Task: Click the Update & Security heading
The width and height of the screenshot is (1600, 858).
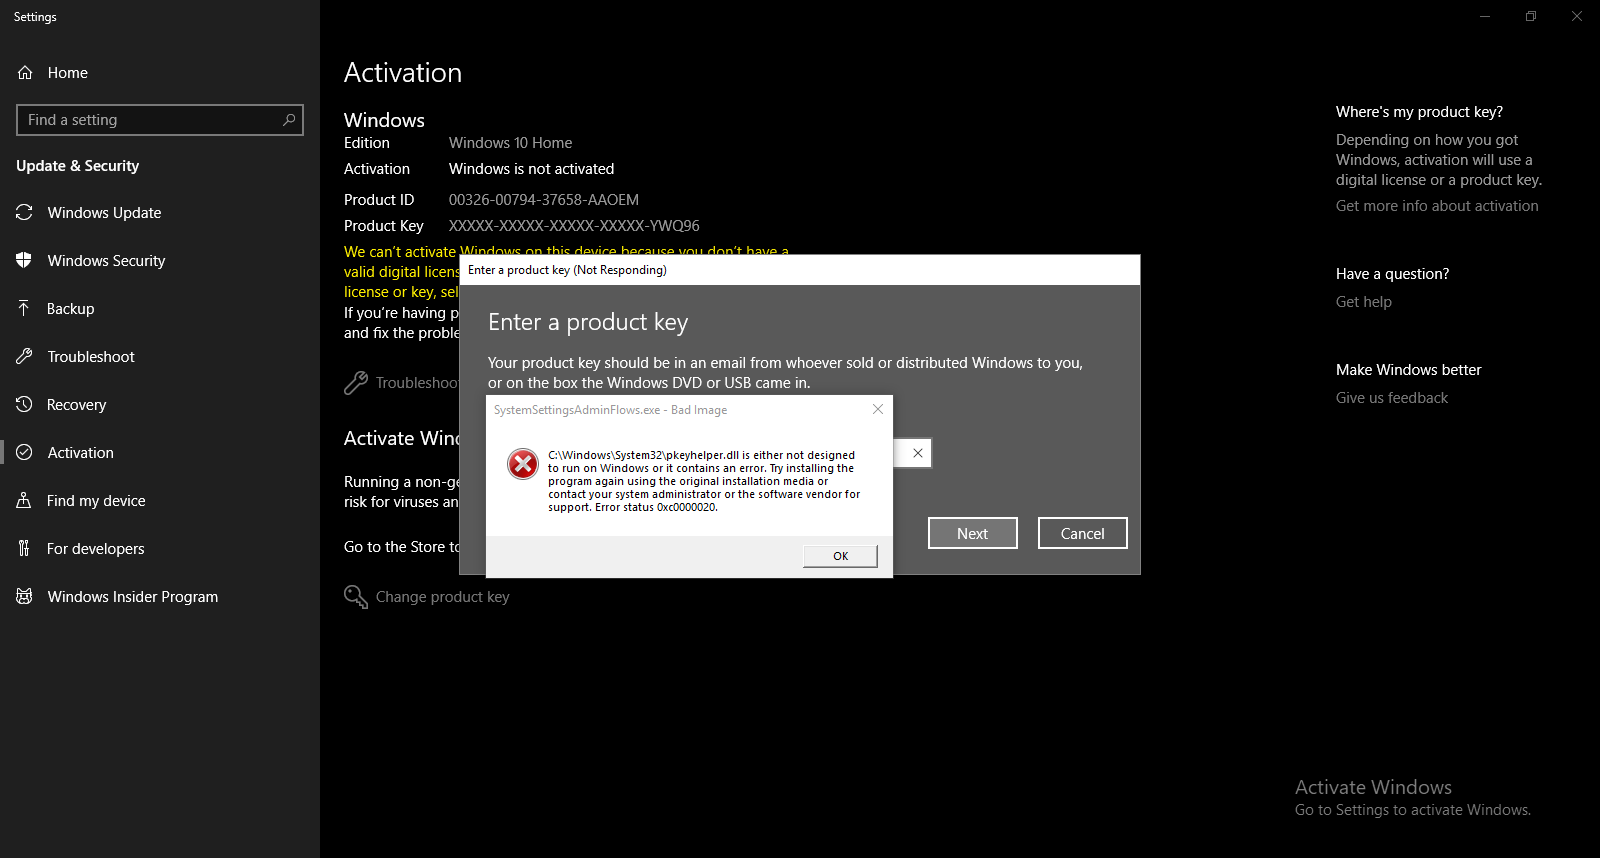Action: [78, 166]
